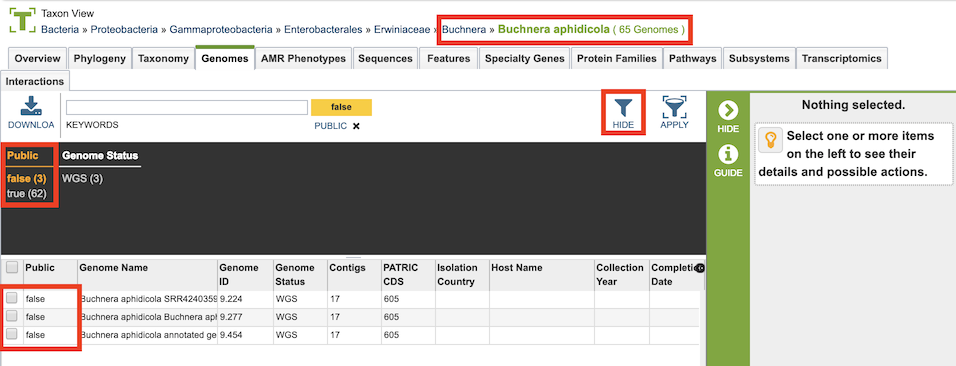This screenshot has width=956, height=366.
Task: Open the Guide info icon
Action: click(728, 154)
